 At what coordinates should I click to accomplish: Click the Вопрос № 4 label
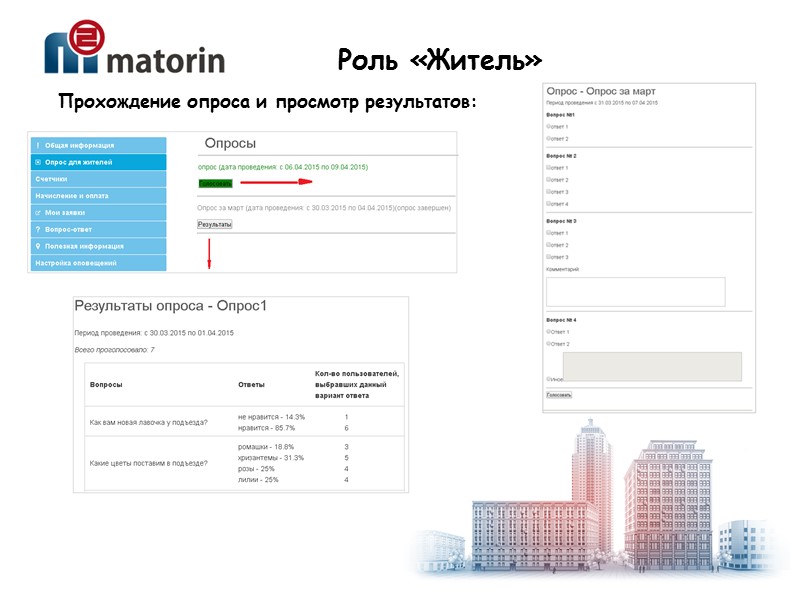click(561, 320)
